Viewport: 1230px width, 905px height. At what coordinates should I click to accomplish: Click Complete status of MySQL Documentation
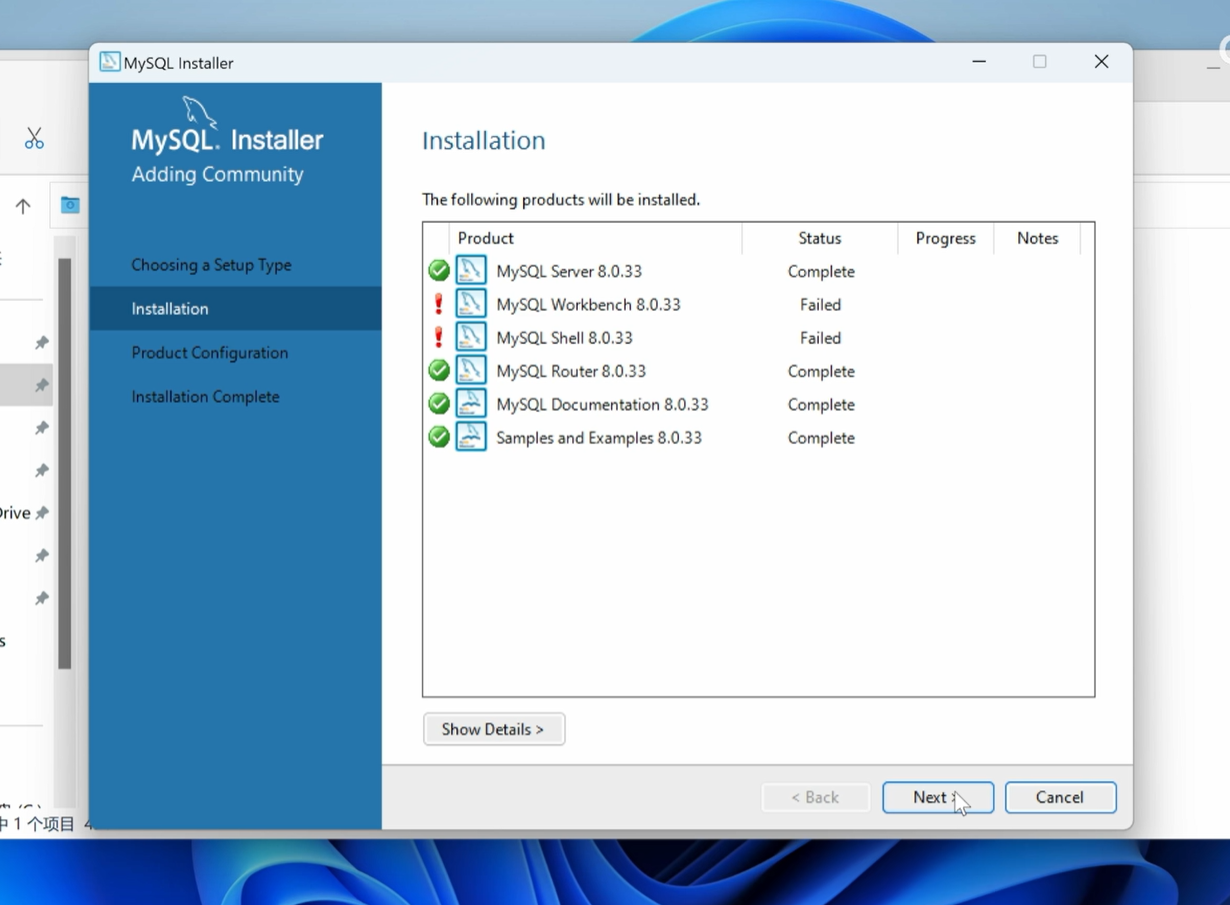coord(821,404)
